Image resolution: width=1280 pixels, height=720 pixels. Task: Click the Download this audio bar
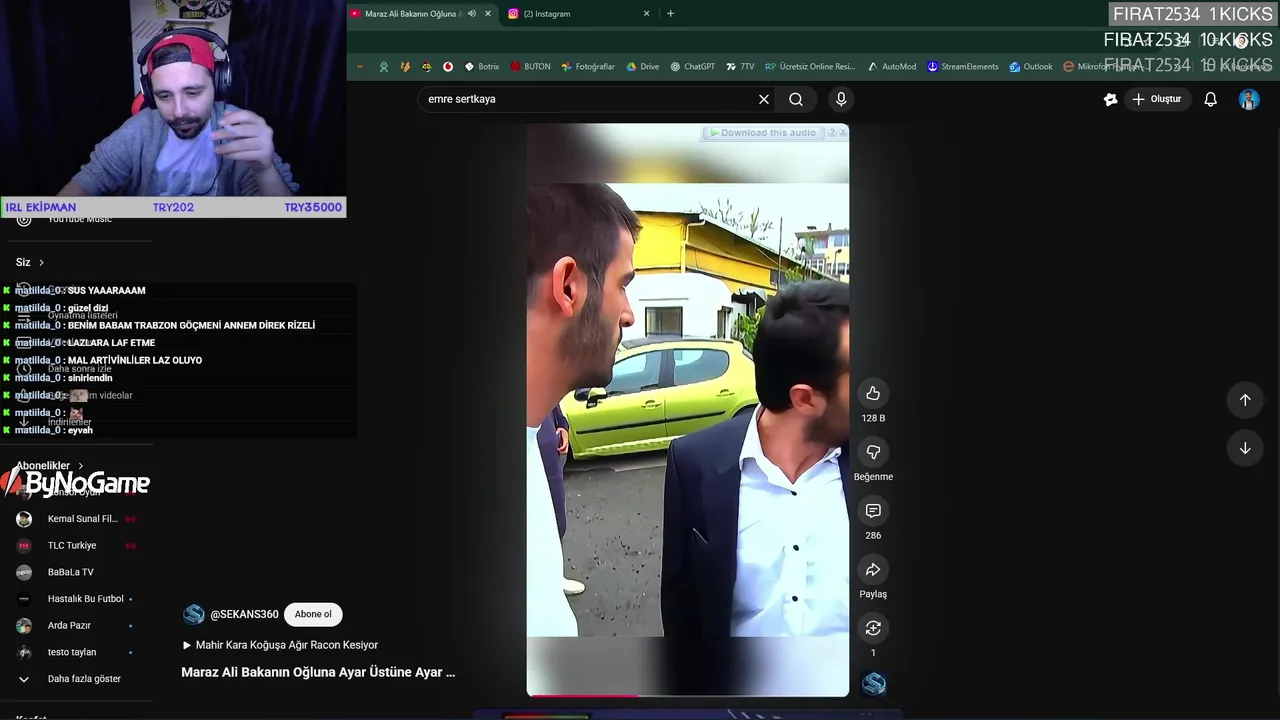click(x=762, y=133)
